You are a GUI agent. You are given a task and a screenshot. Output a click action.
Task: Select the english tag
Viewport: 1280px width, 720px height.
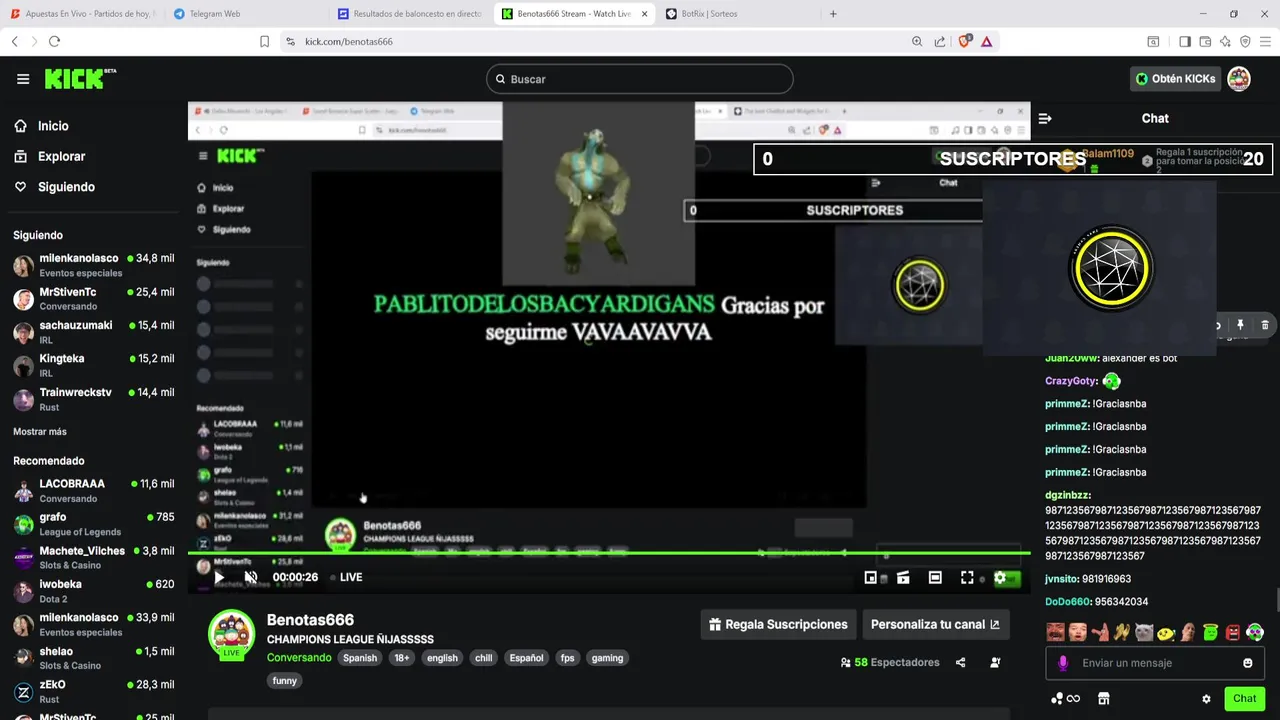[442, 658]
